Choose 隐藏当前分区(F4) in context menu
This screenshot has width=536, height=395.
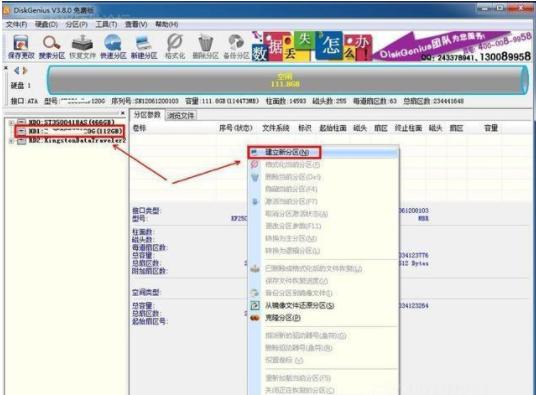point(323,189)
